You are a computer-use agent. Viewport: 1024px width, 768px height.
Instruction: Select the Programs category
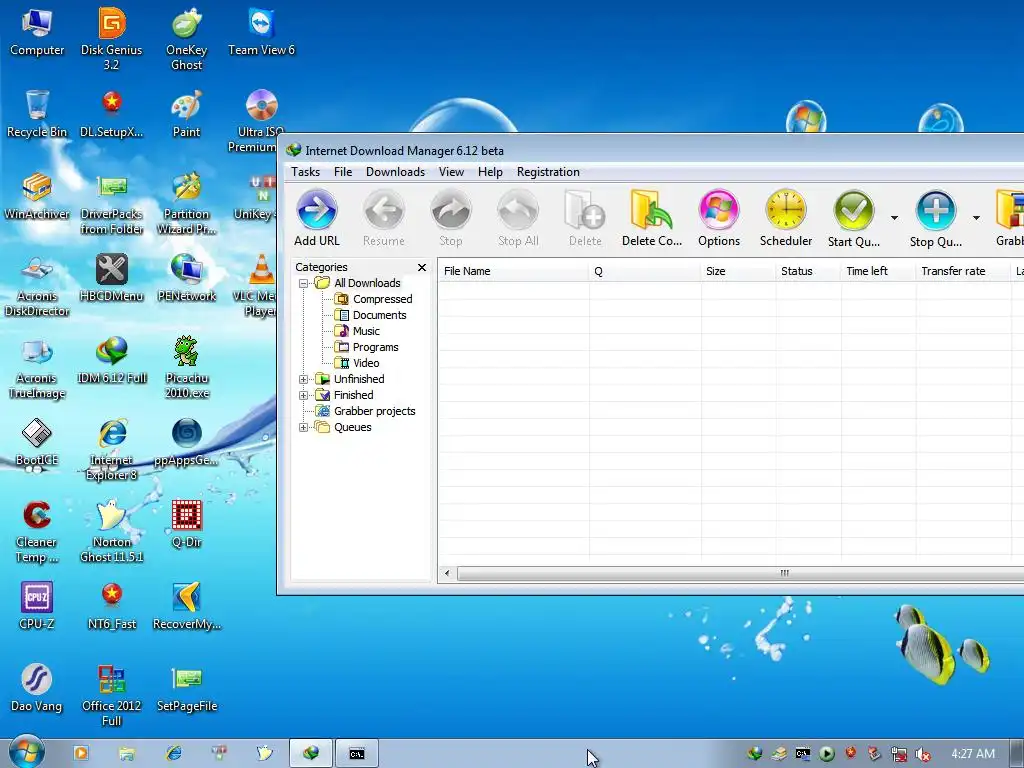pyautogui.click(x=366, y=347)
